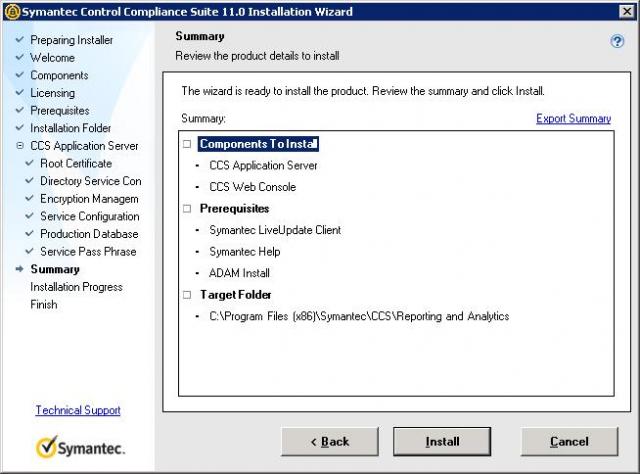640x474 pixels.
Task: Select the Directory Service Con sub-step
Action: pos(91,181)
